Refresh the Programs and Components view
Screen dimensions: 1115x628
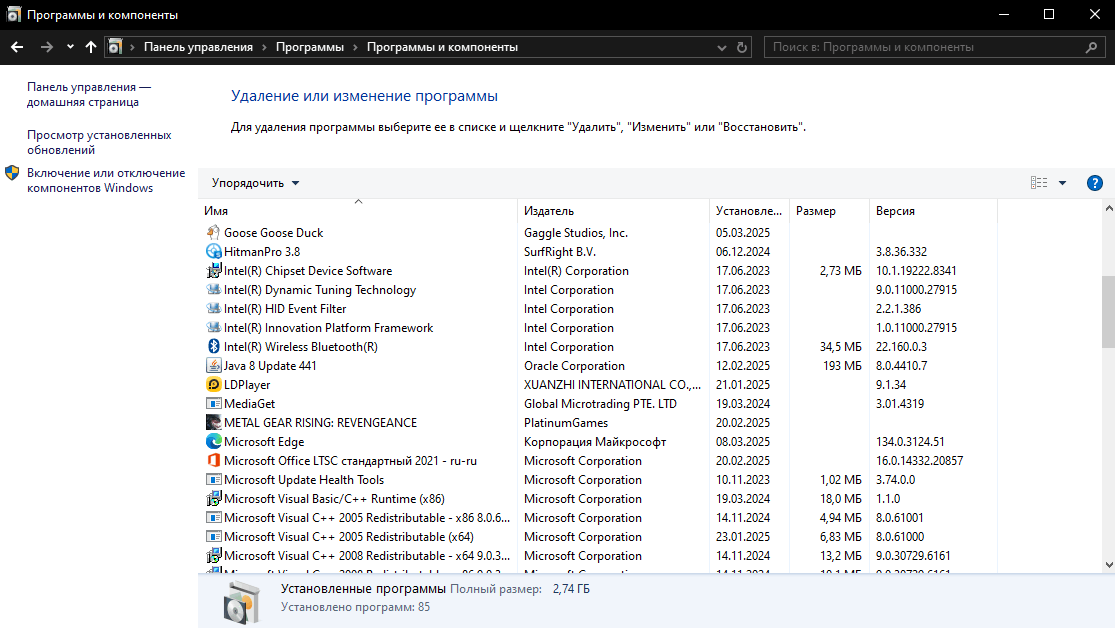(x=742, y=47)
